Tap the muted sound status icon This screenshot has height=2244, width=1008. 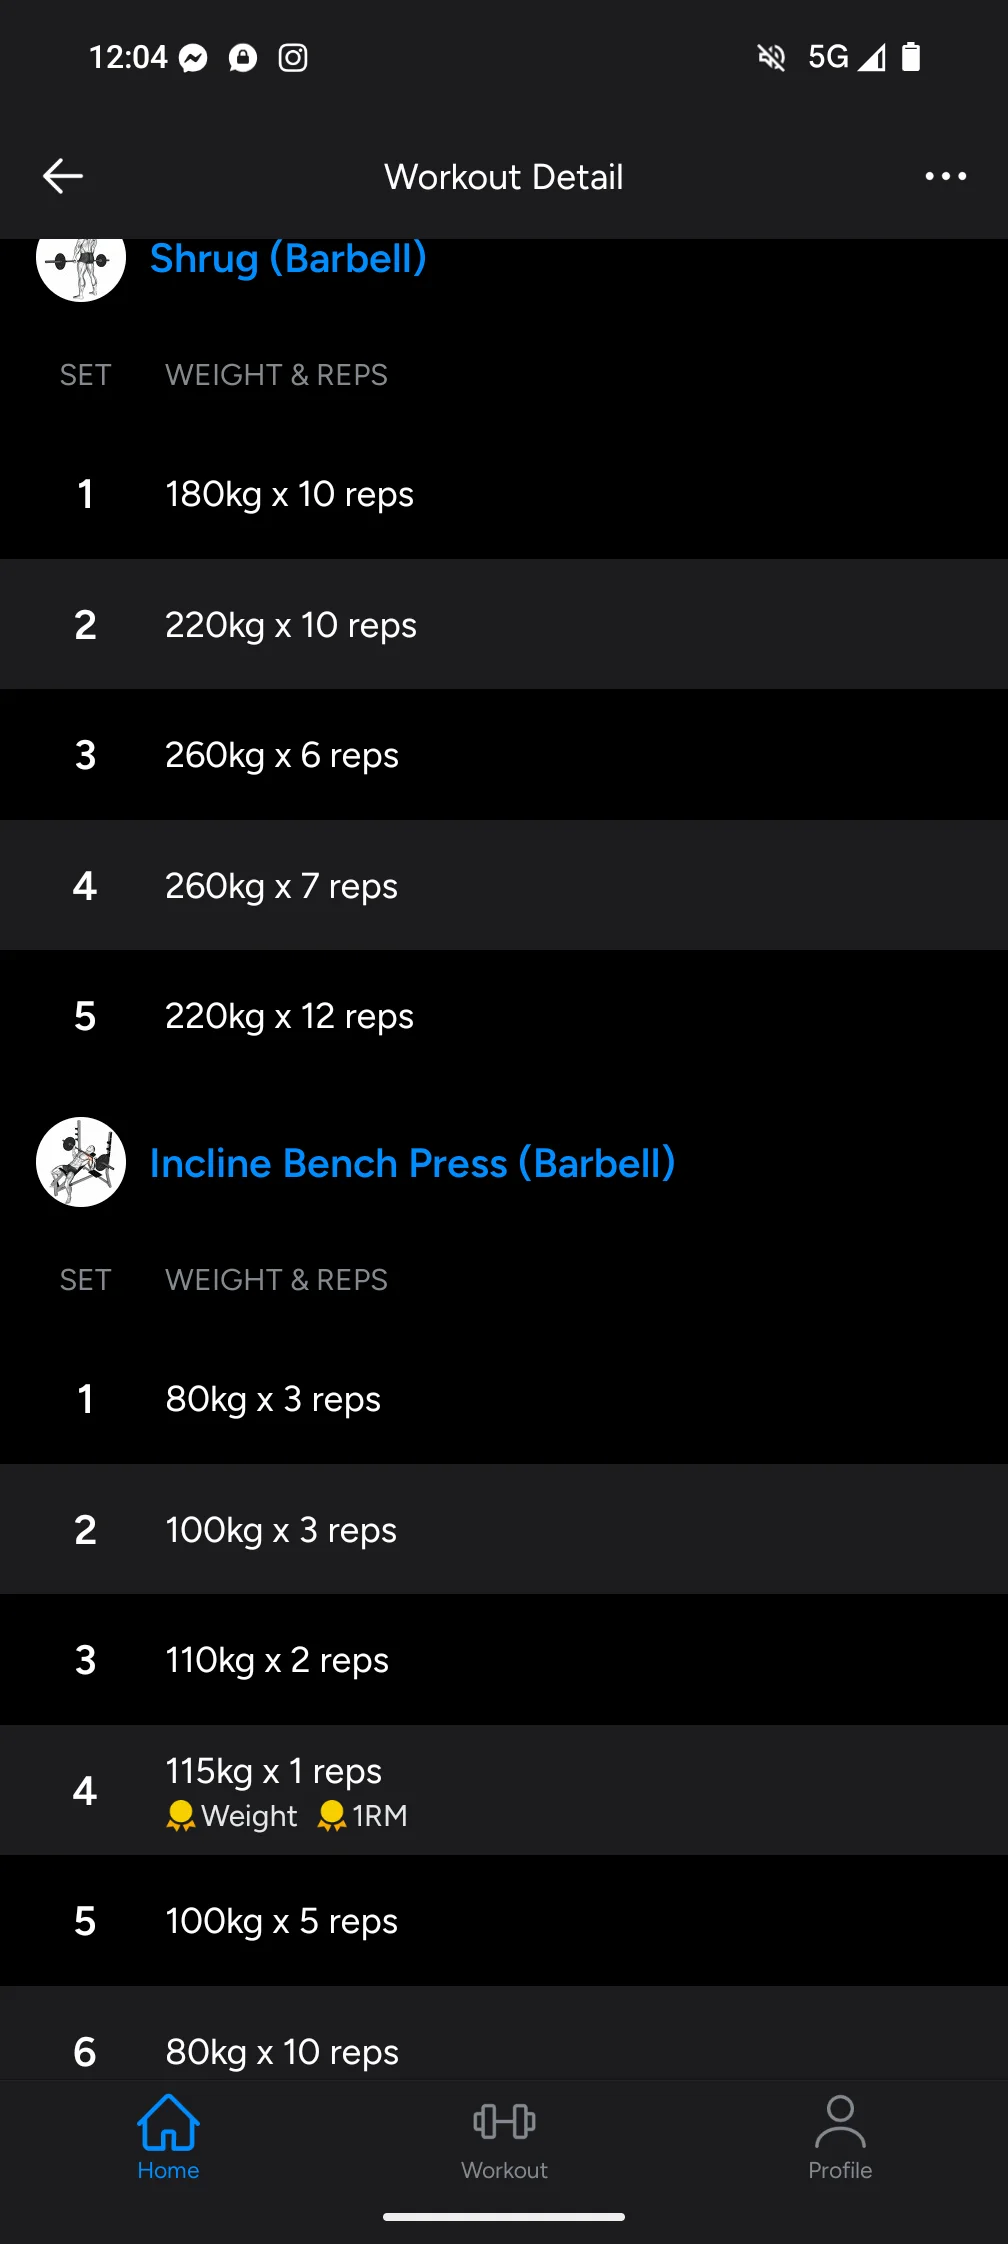[771, 58]
